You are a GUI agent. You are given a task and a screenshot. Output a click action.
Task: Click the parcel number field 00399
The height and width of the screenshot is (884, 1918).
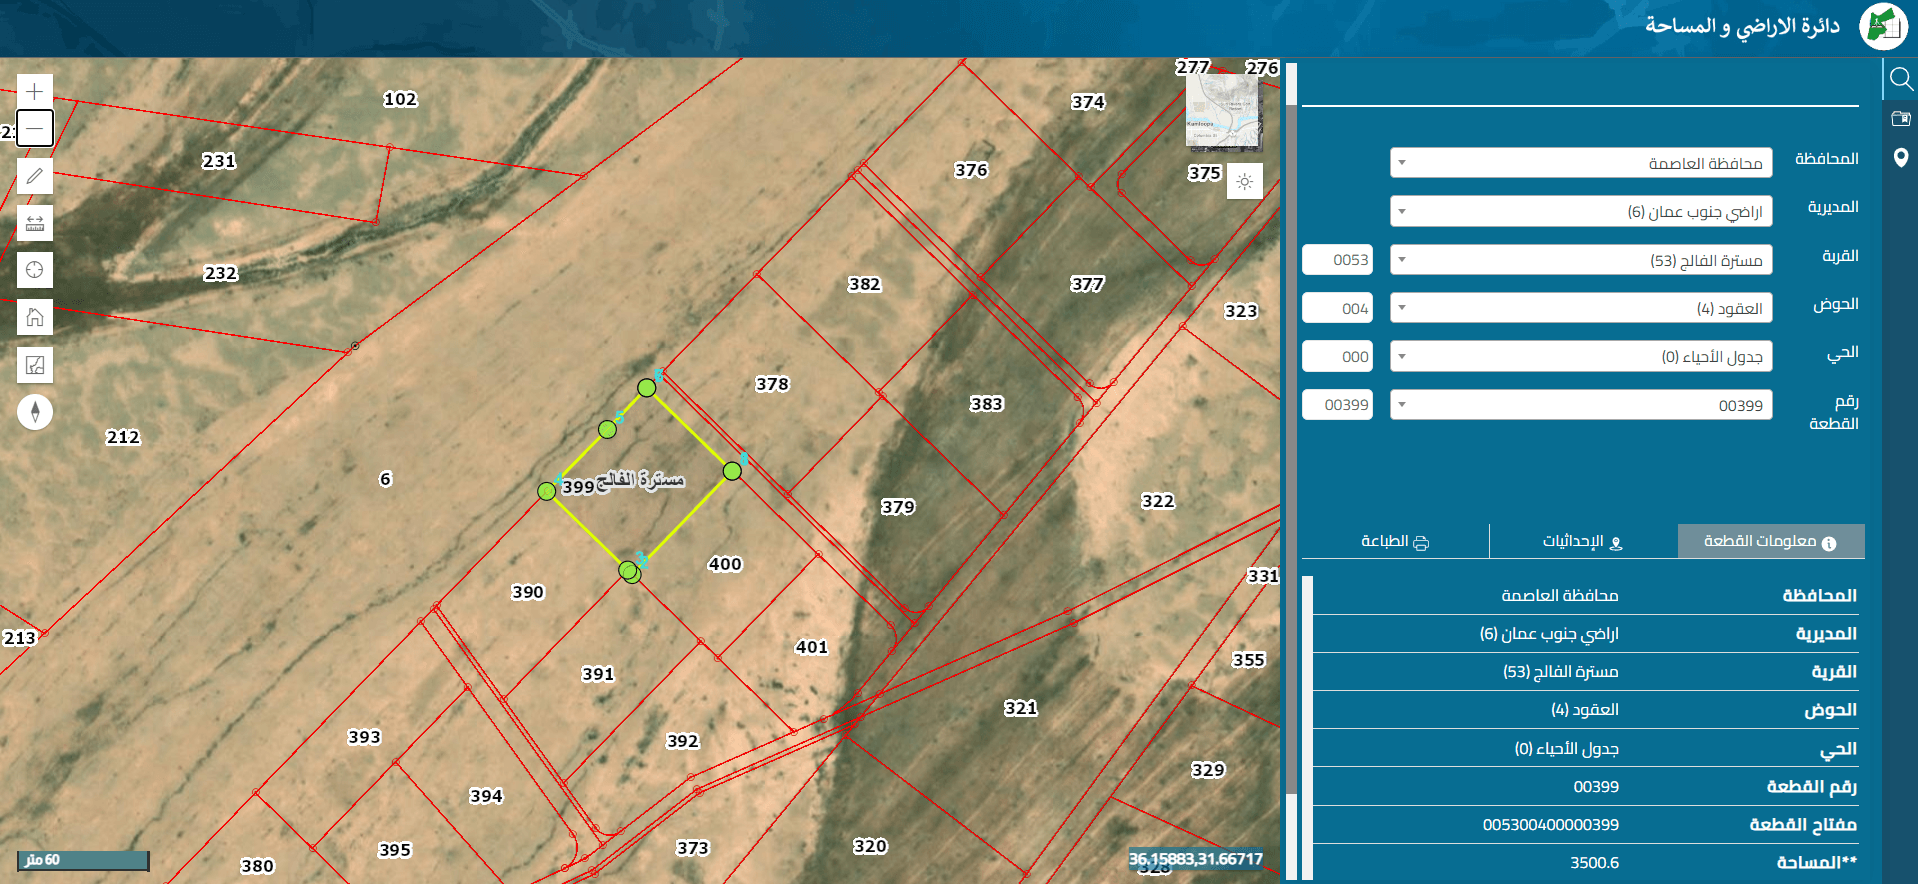[1337, 405]
